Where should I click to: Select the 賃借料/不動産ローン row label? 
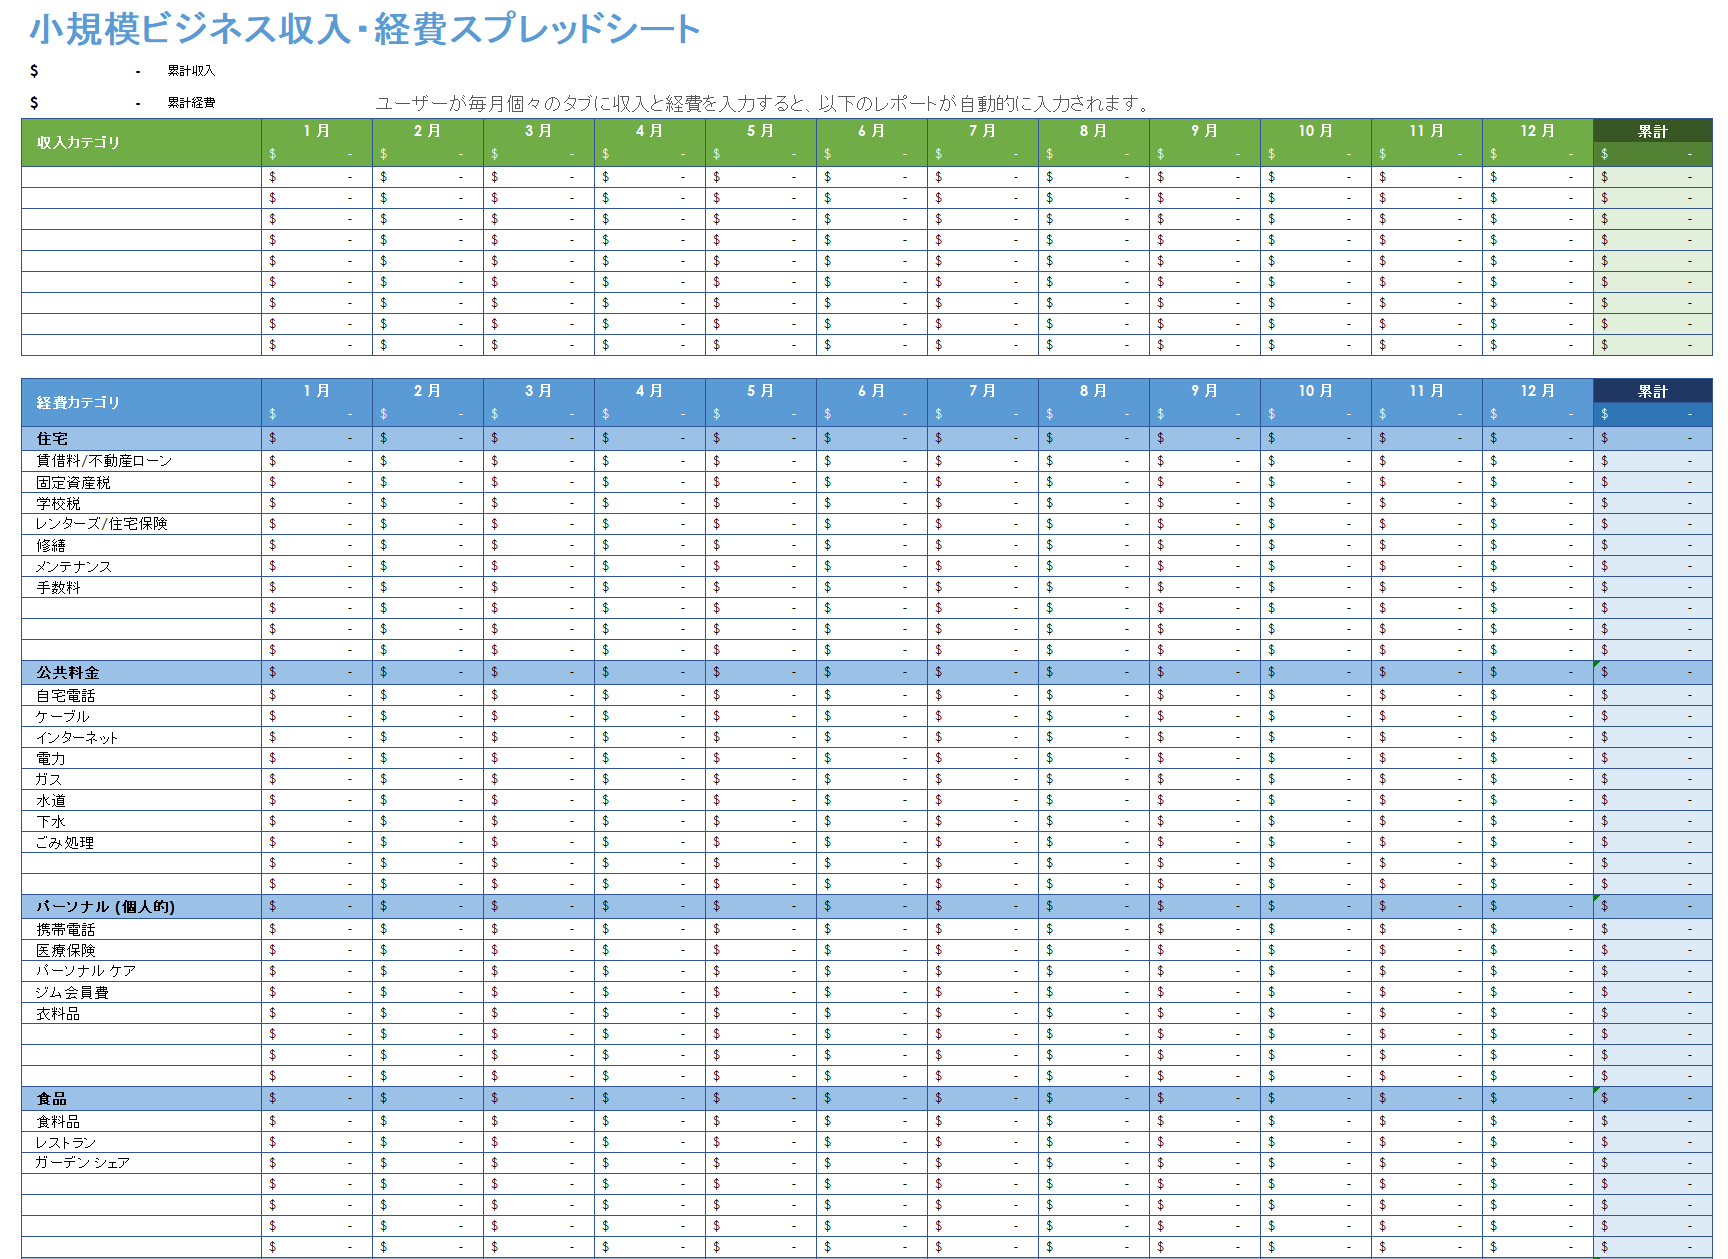[x=104, y=461]
